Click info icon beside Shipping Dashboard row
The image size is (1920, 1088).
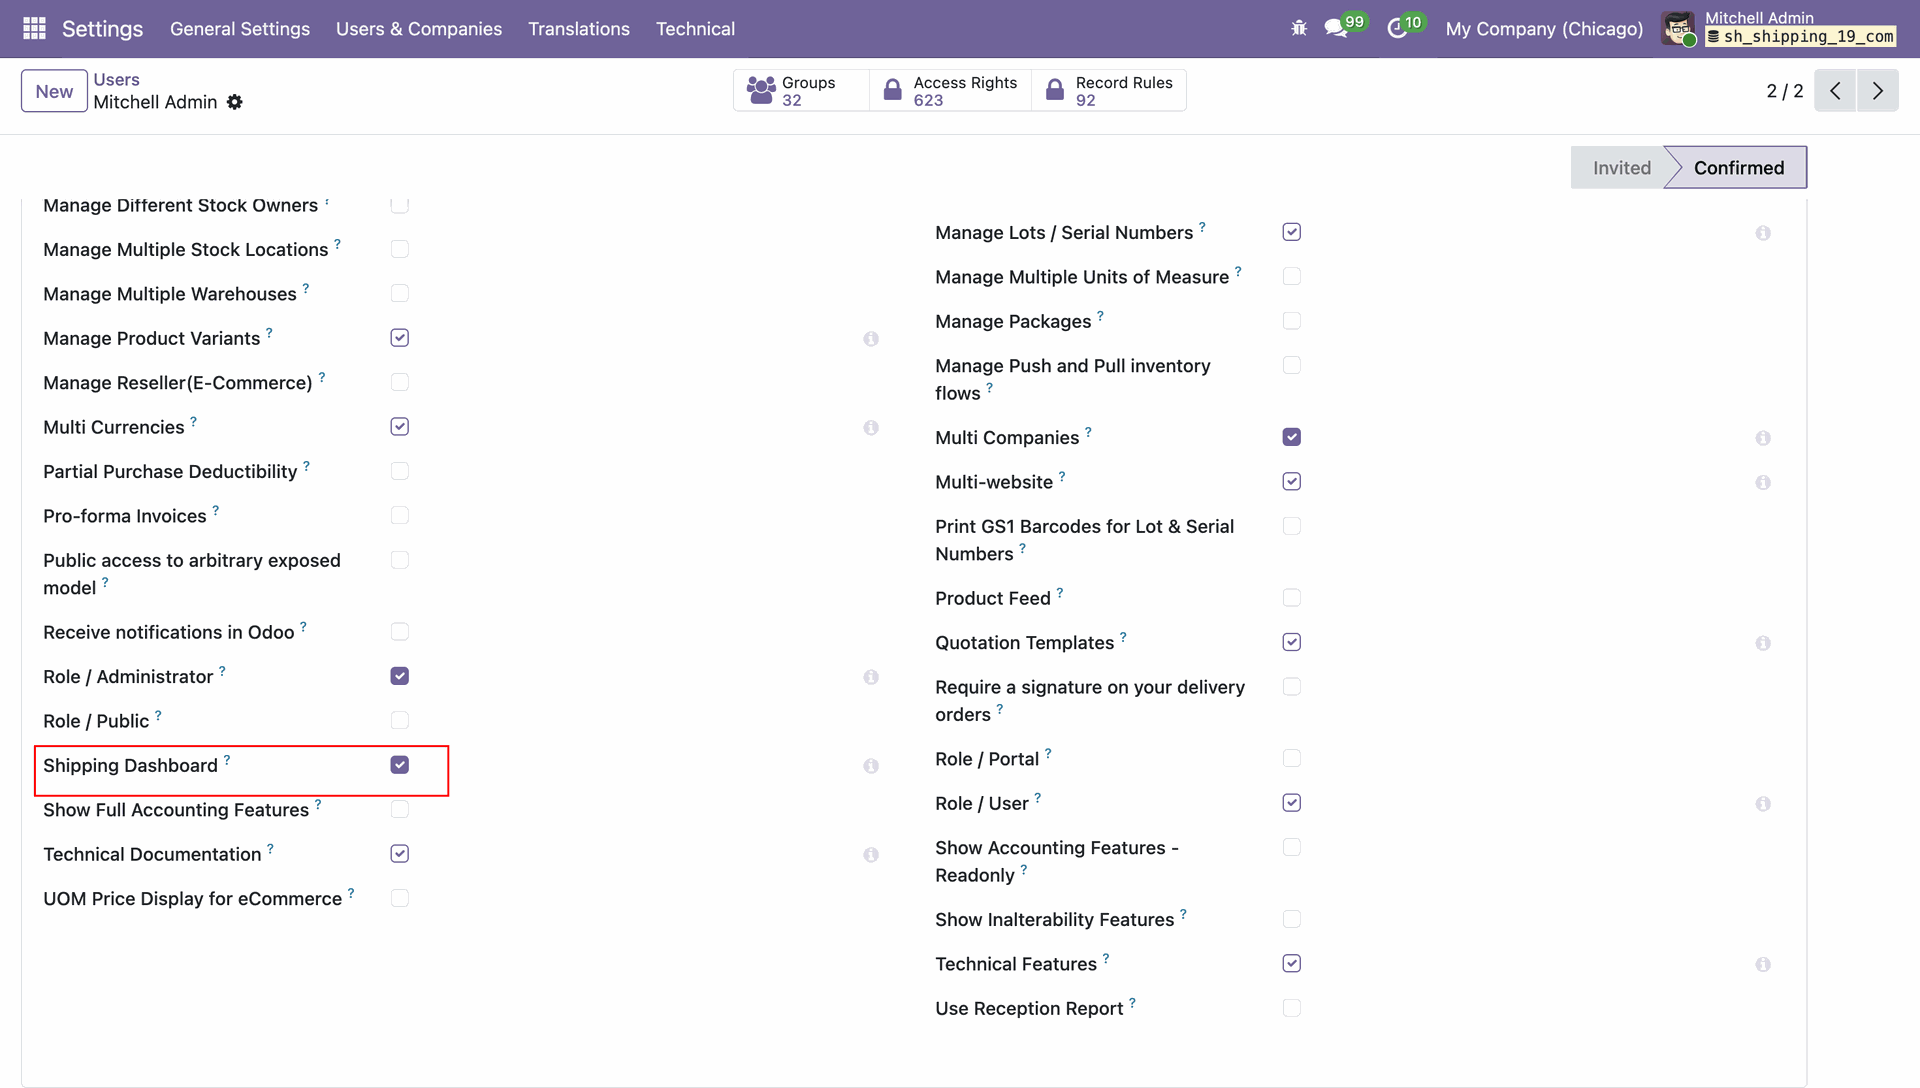point(871,766)
